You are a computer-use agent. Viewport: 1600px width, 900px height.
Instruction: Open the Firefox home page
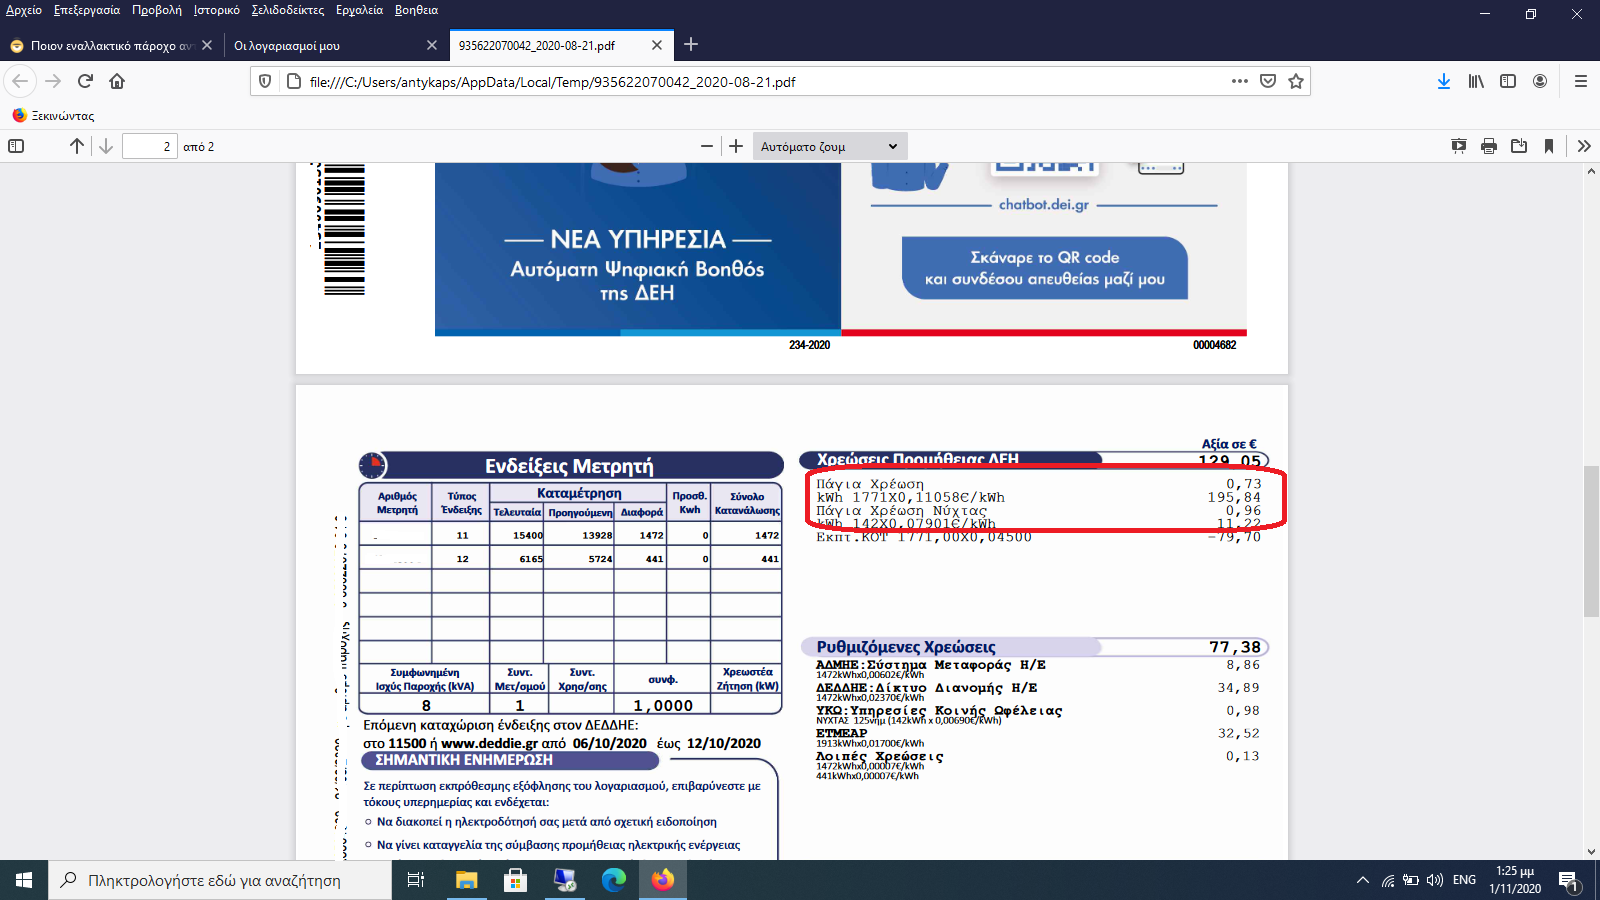pyautogui.click(x=117, y=81)
